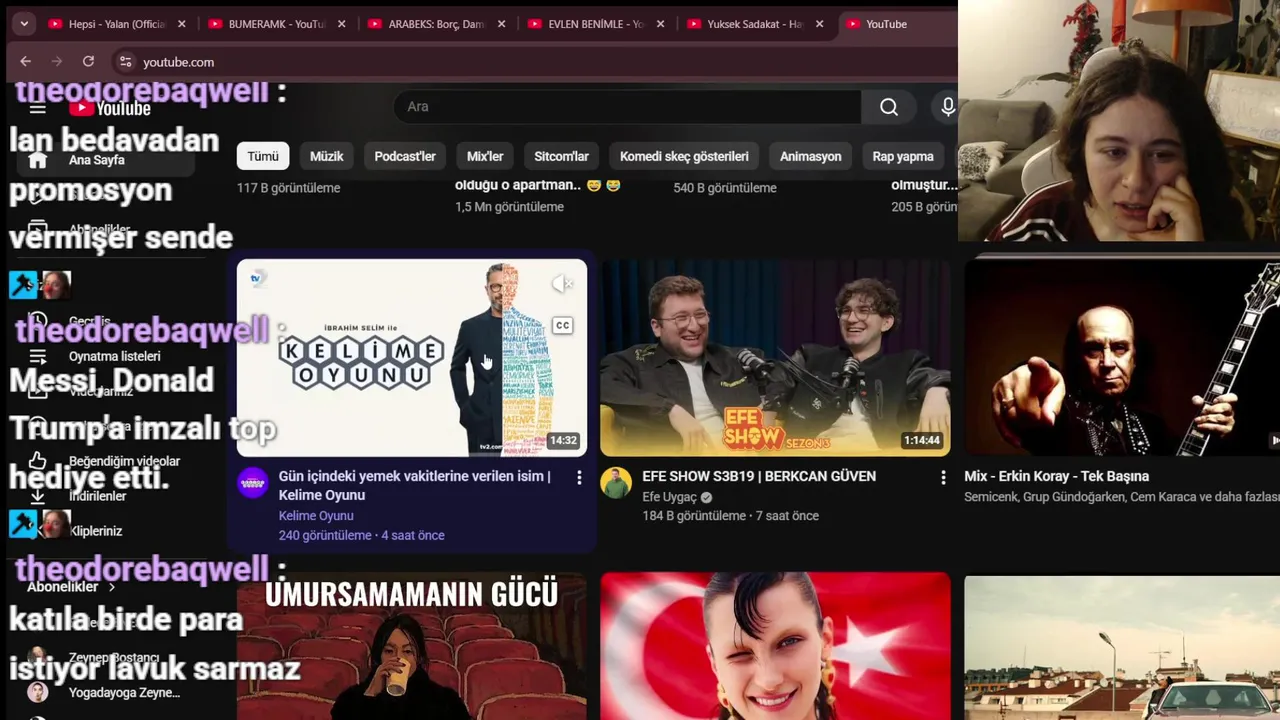Click Semicenk, Grup Gündoğarken mix artists text
The width and height of the screenshot is (1280, 720).
[x=1122, y=497]
